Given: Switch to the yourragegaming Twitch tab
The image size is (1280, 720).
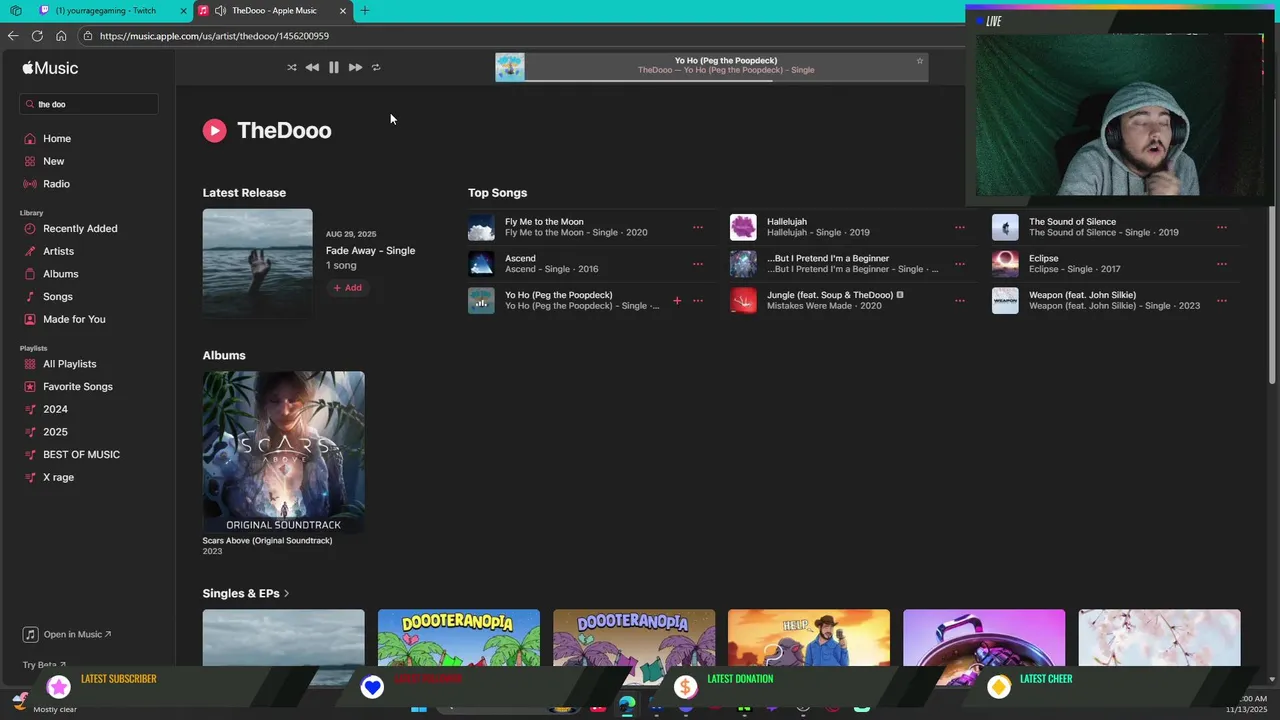Looking at the screenshot, I should [110, 10].
